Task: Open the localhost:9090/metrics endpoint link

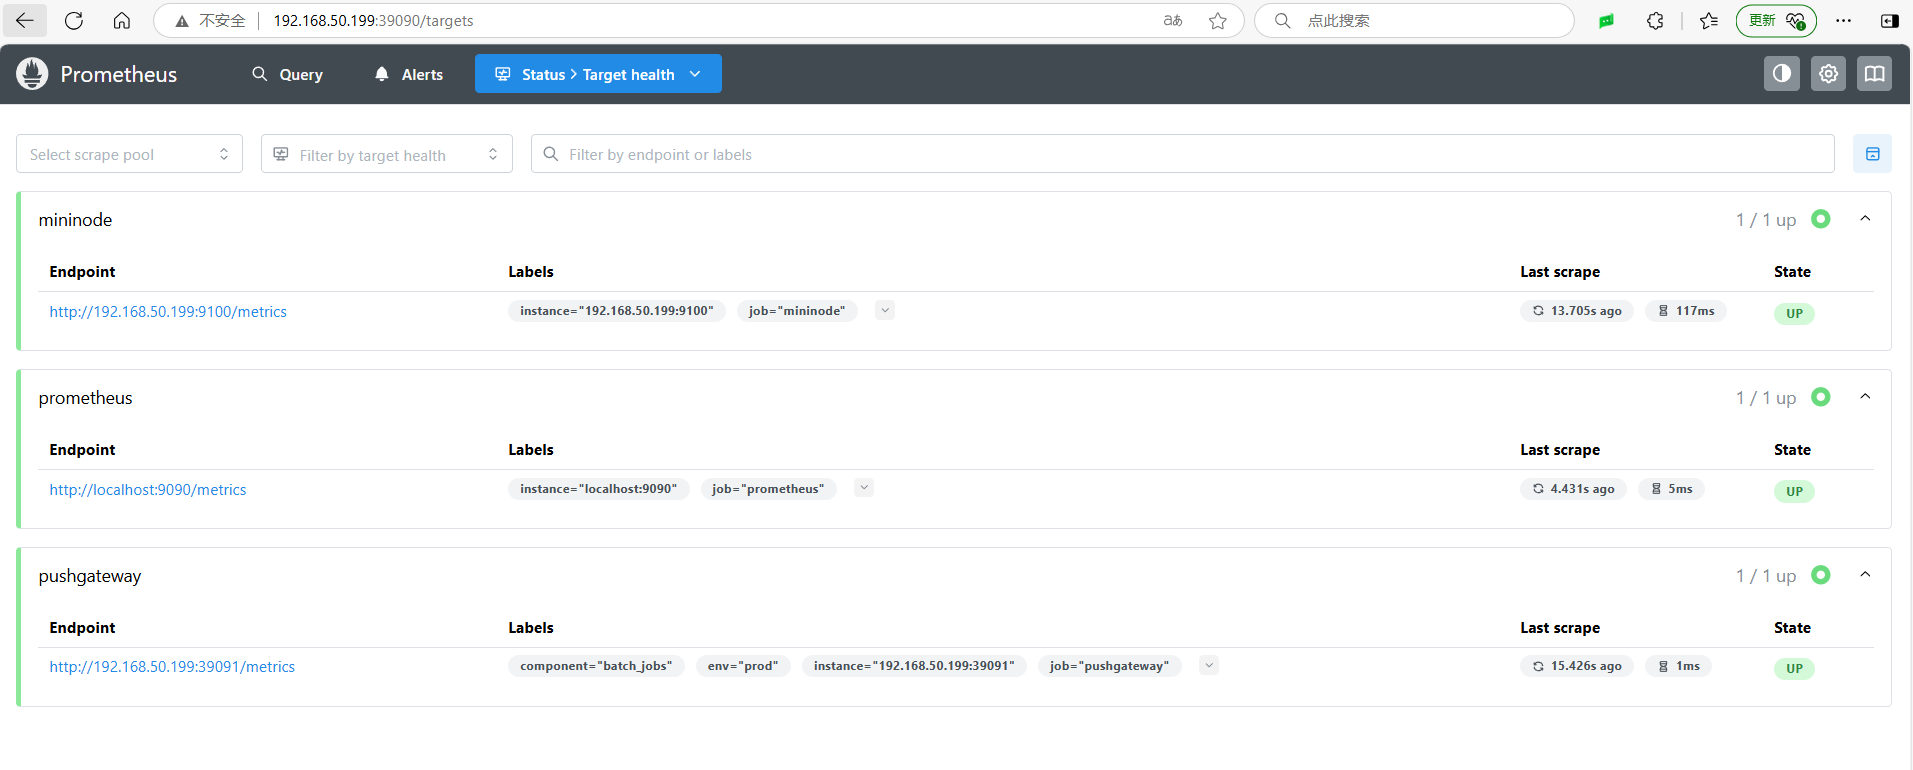Action: pyautogui.click(x=148, y=490)
